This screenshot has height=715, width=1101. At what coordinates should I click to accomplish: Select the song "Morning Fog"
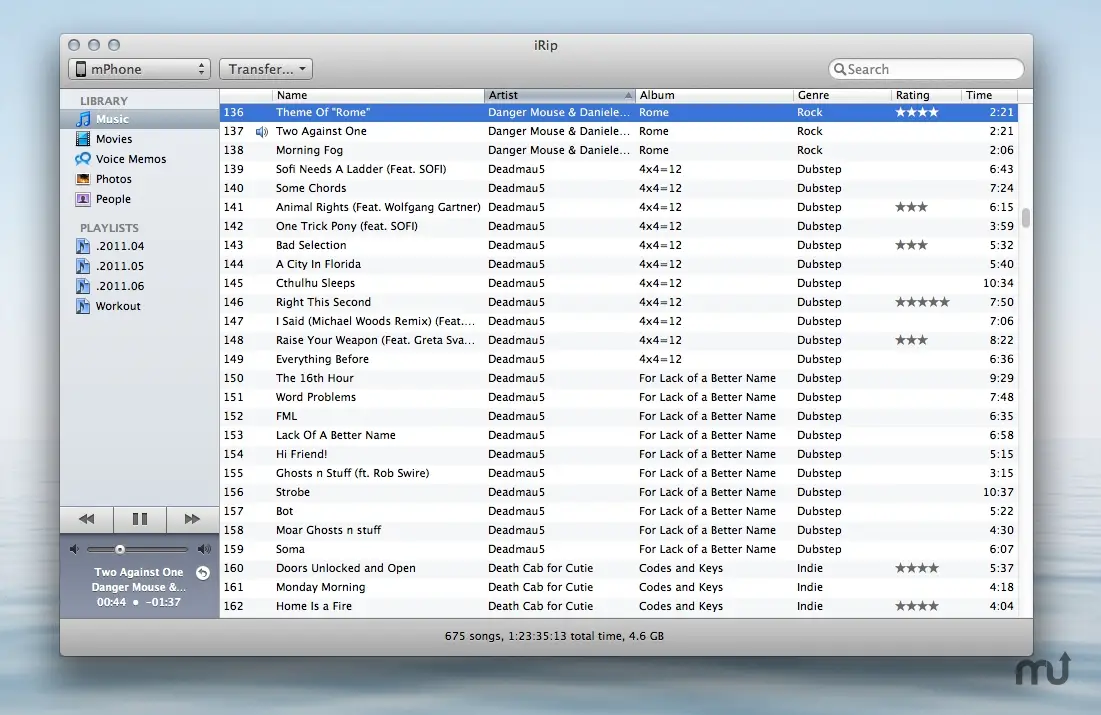point(619,150)
